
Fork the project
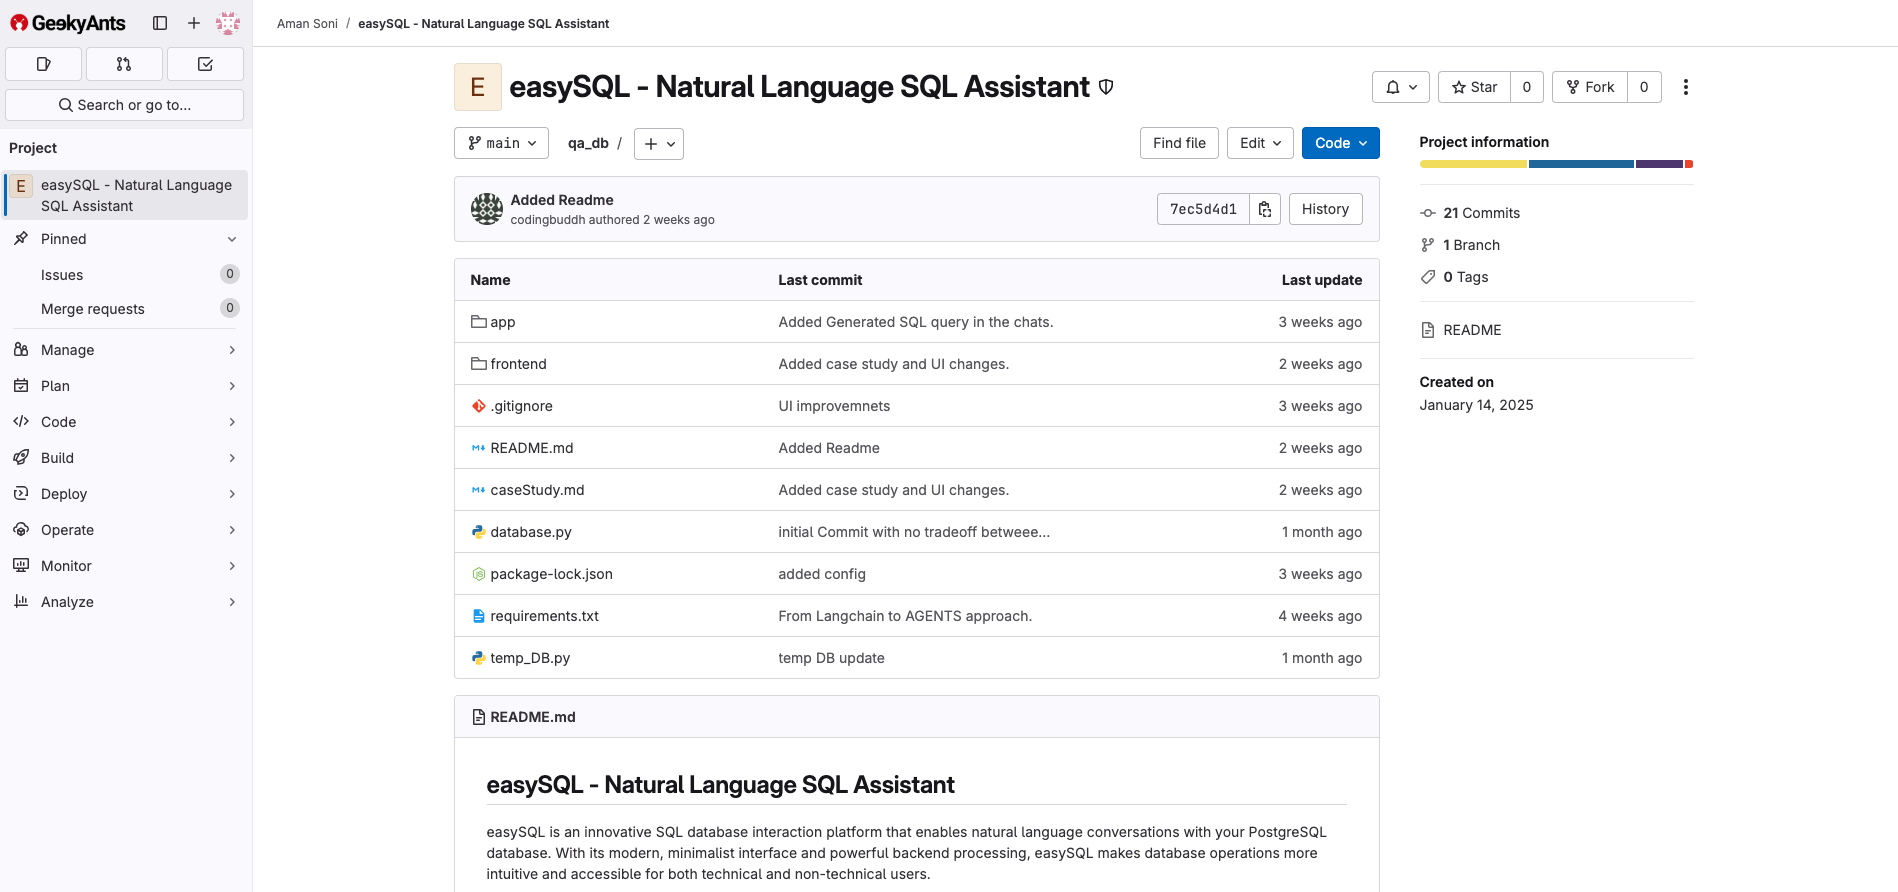pyautogui.click(x=1590, y=87)
